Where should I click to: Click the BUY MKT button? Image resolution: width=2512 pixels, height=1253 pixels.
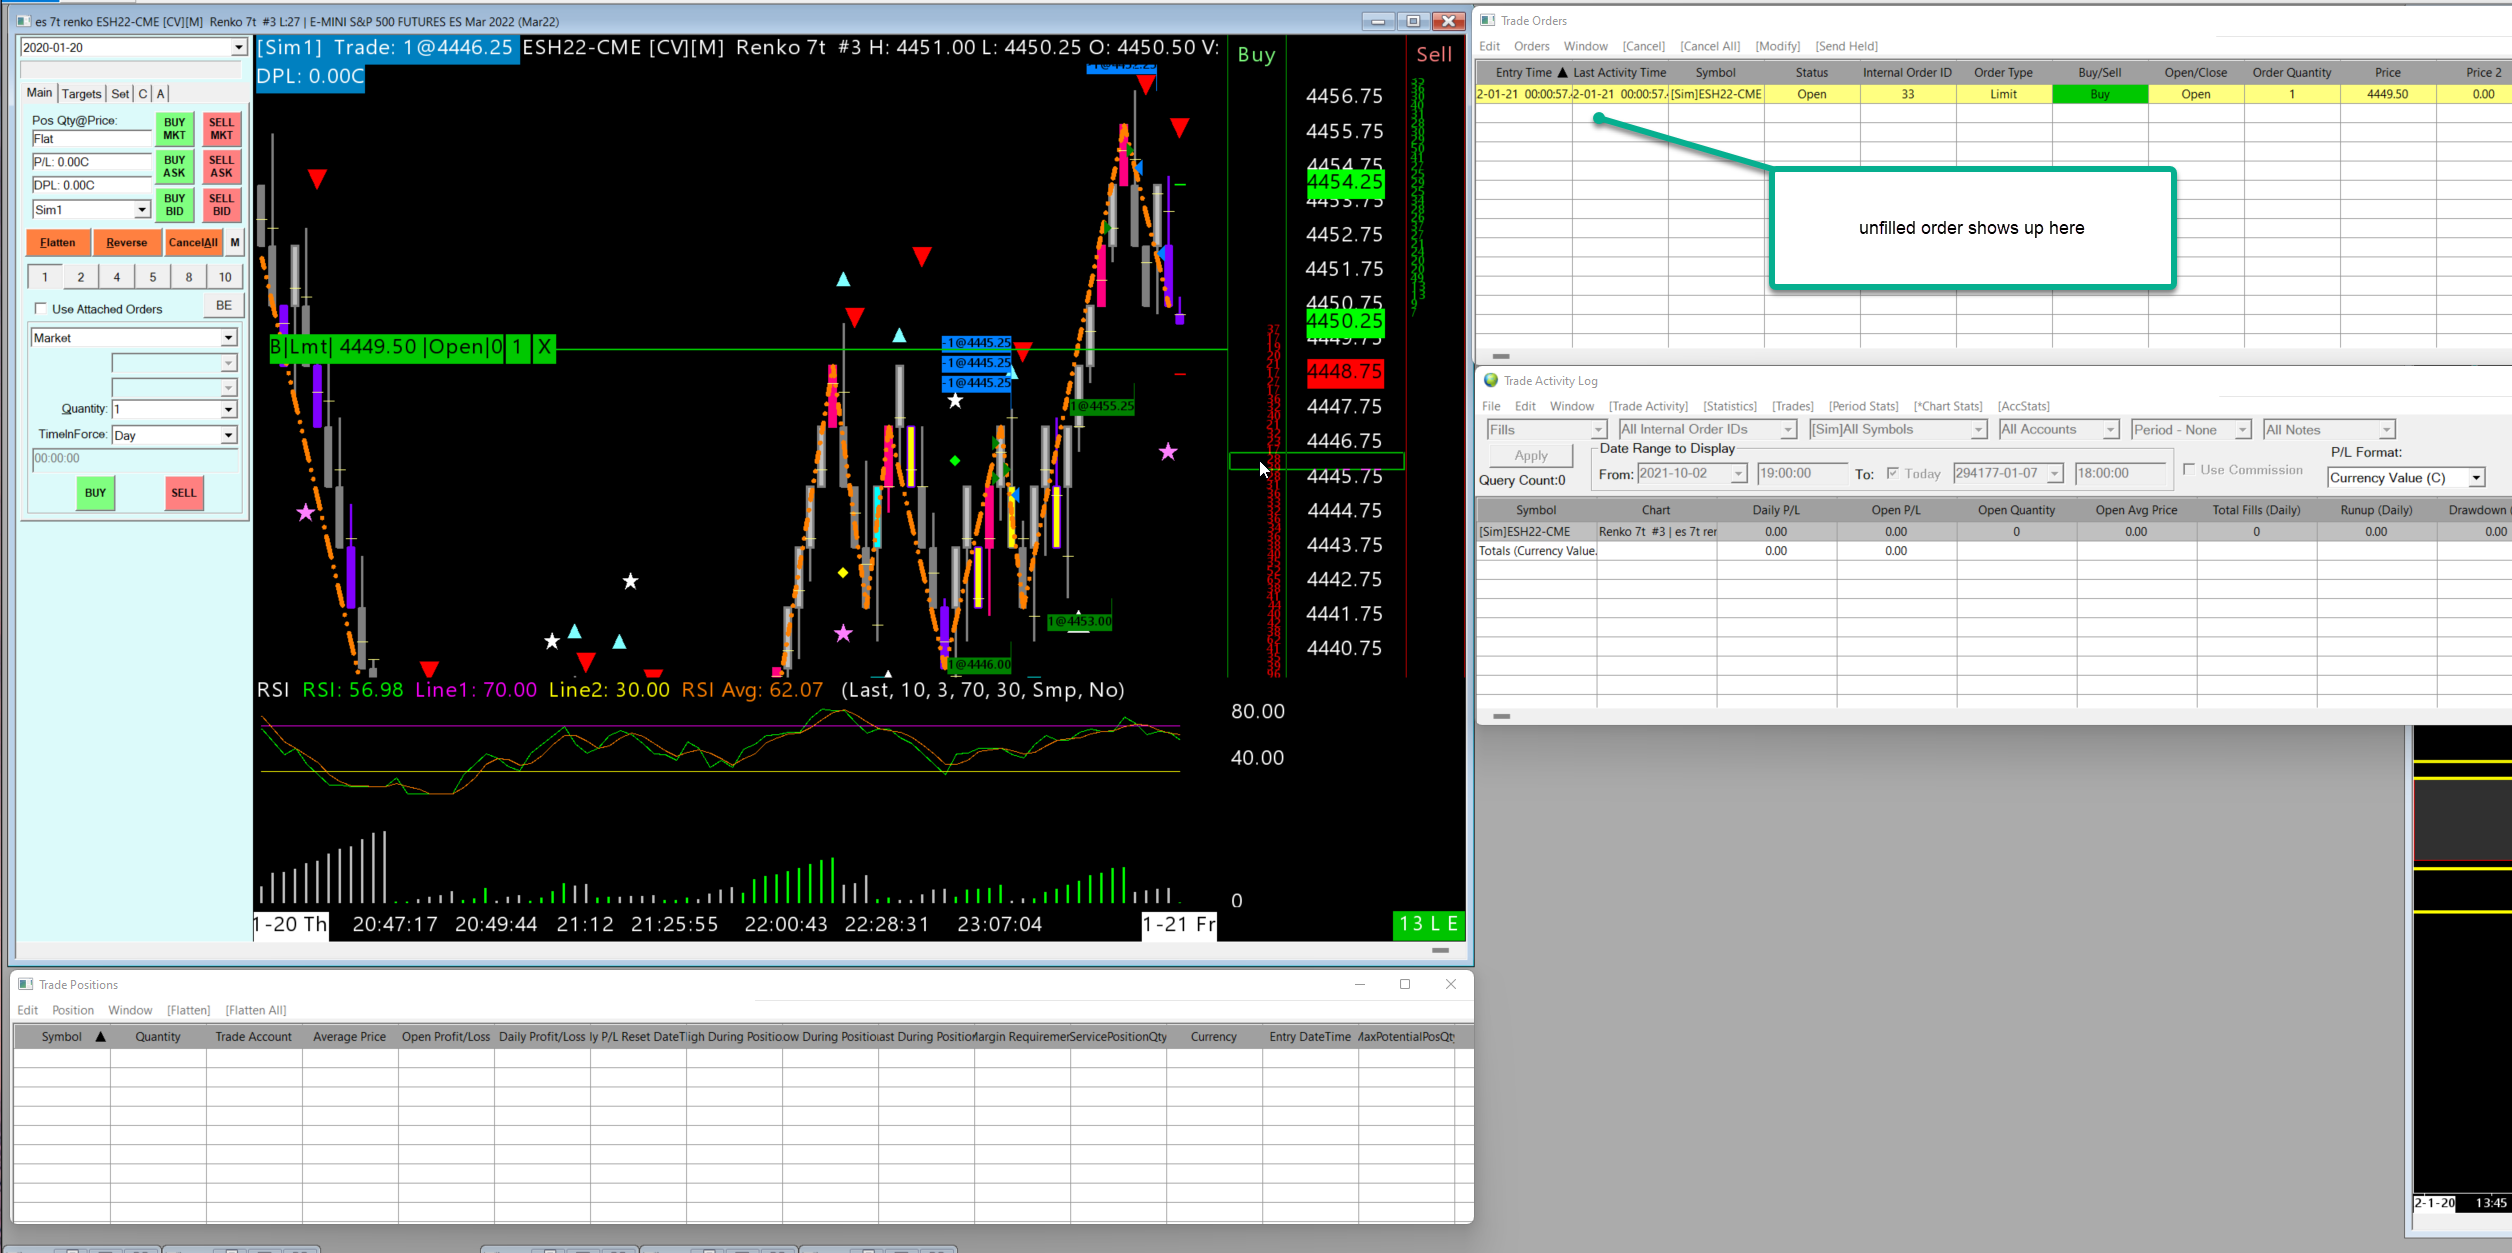click(x=174, y=129)
